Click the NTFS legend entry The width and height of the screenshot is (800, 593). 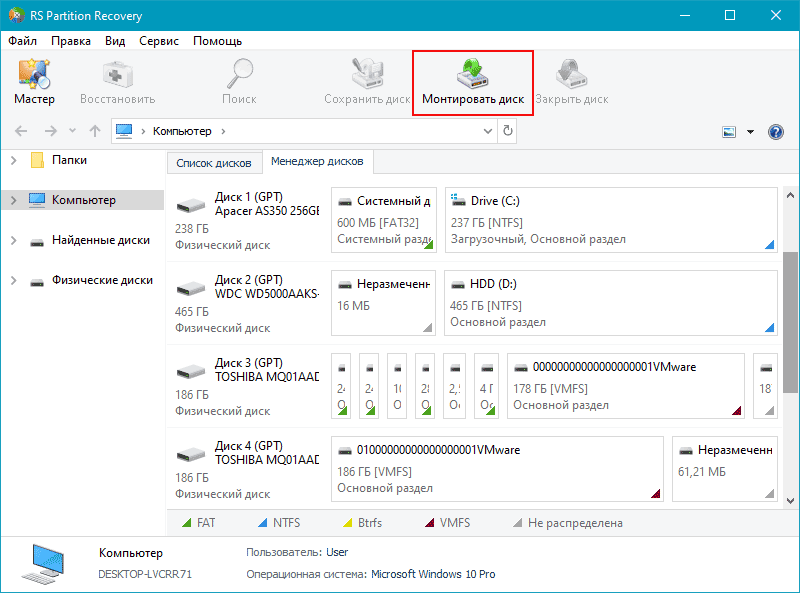pos(279,523)
